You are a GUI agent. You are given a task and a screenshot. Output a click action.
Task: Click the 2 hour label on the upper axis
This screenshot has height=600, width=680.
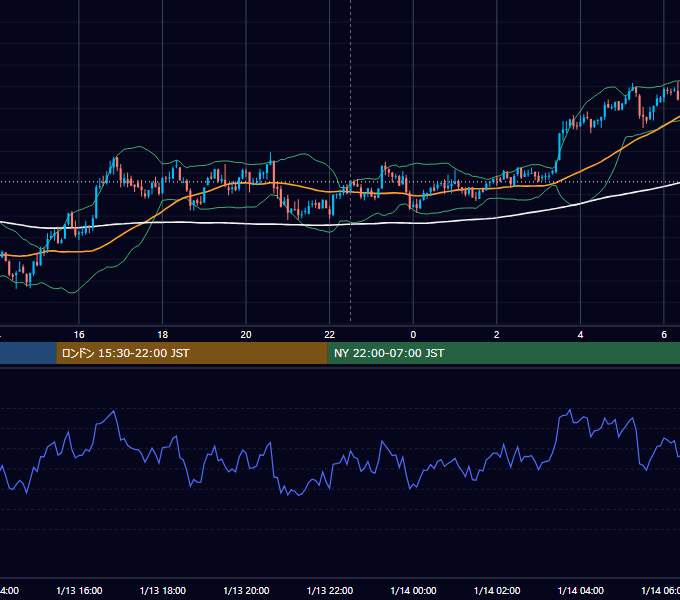point(497,335)
